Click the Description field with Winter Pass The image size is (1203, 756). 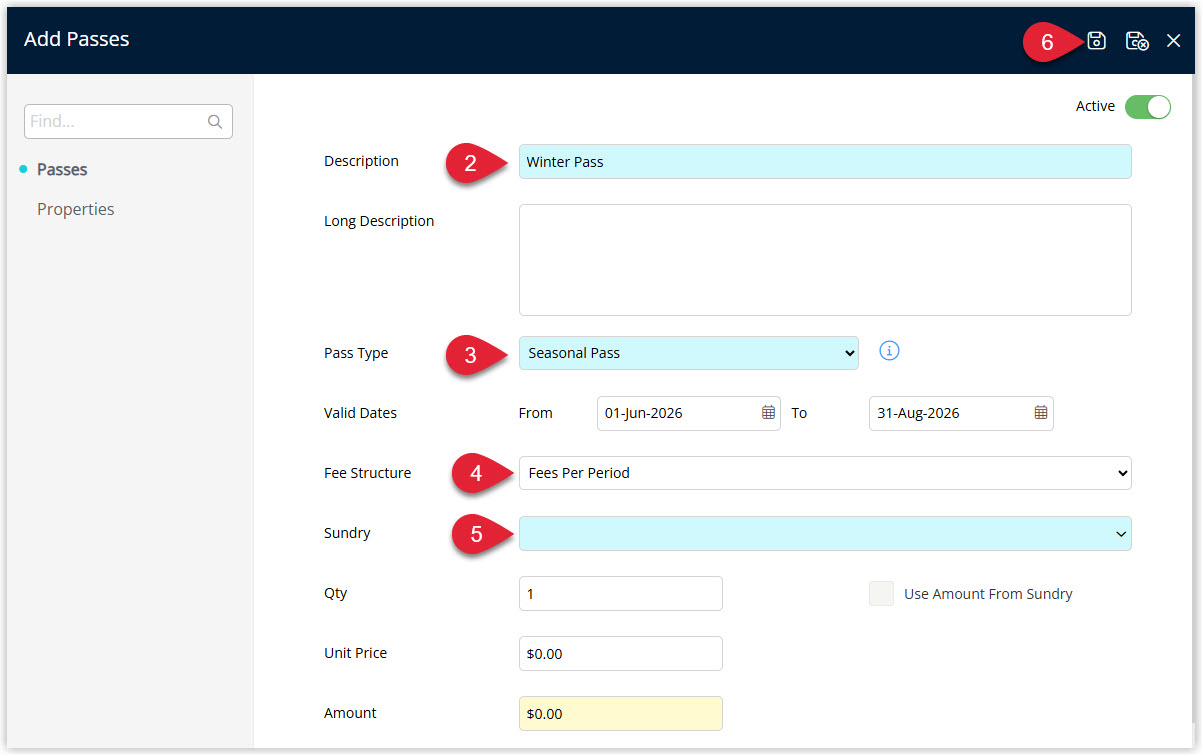pos(825,161)
